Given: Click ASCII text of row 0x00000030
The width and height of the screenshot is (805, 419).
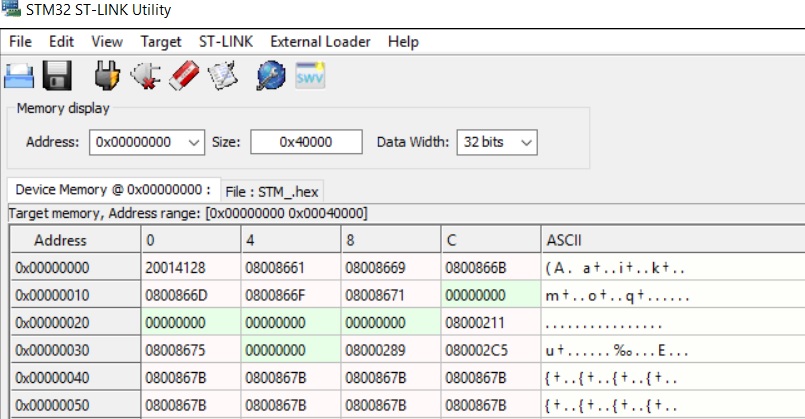Looking at the screenshot, I should [617, 351].
